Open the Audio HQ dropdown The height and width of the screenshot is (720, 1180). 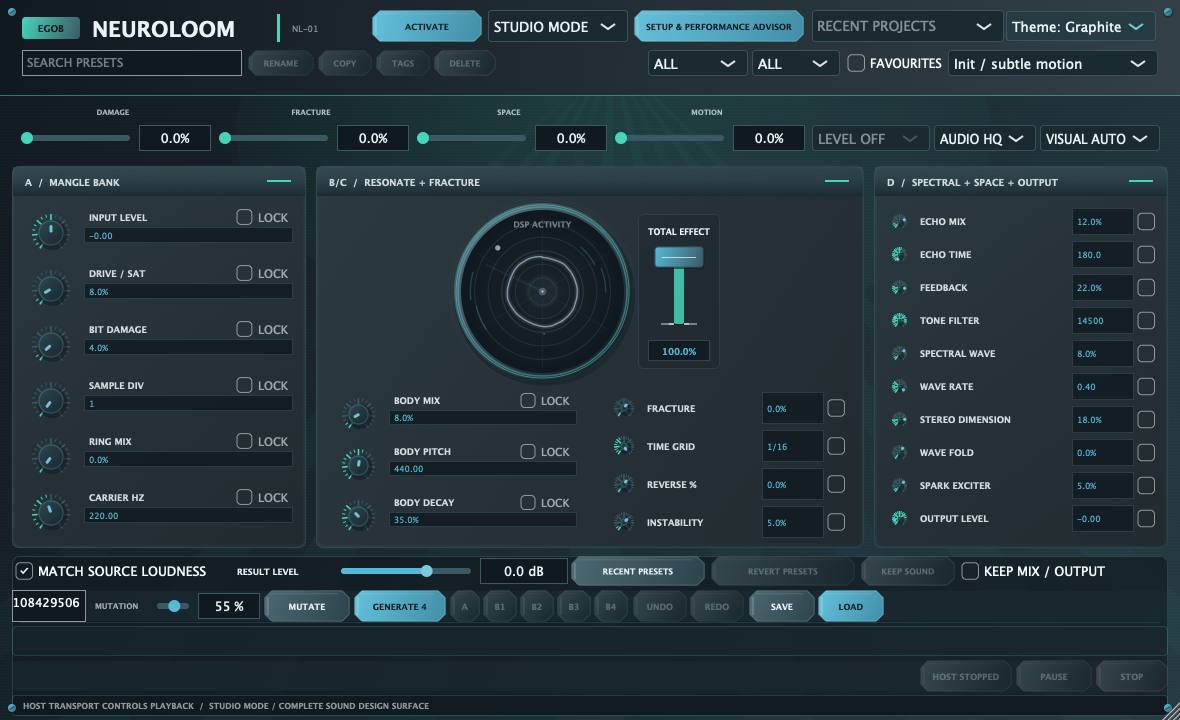[x=984, y=138]
